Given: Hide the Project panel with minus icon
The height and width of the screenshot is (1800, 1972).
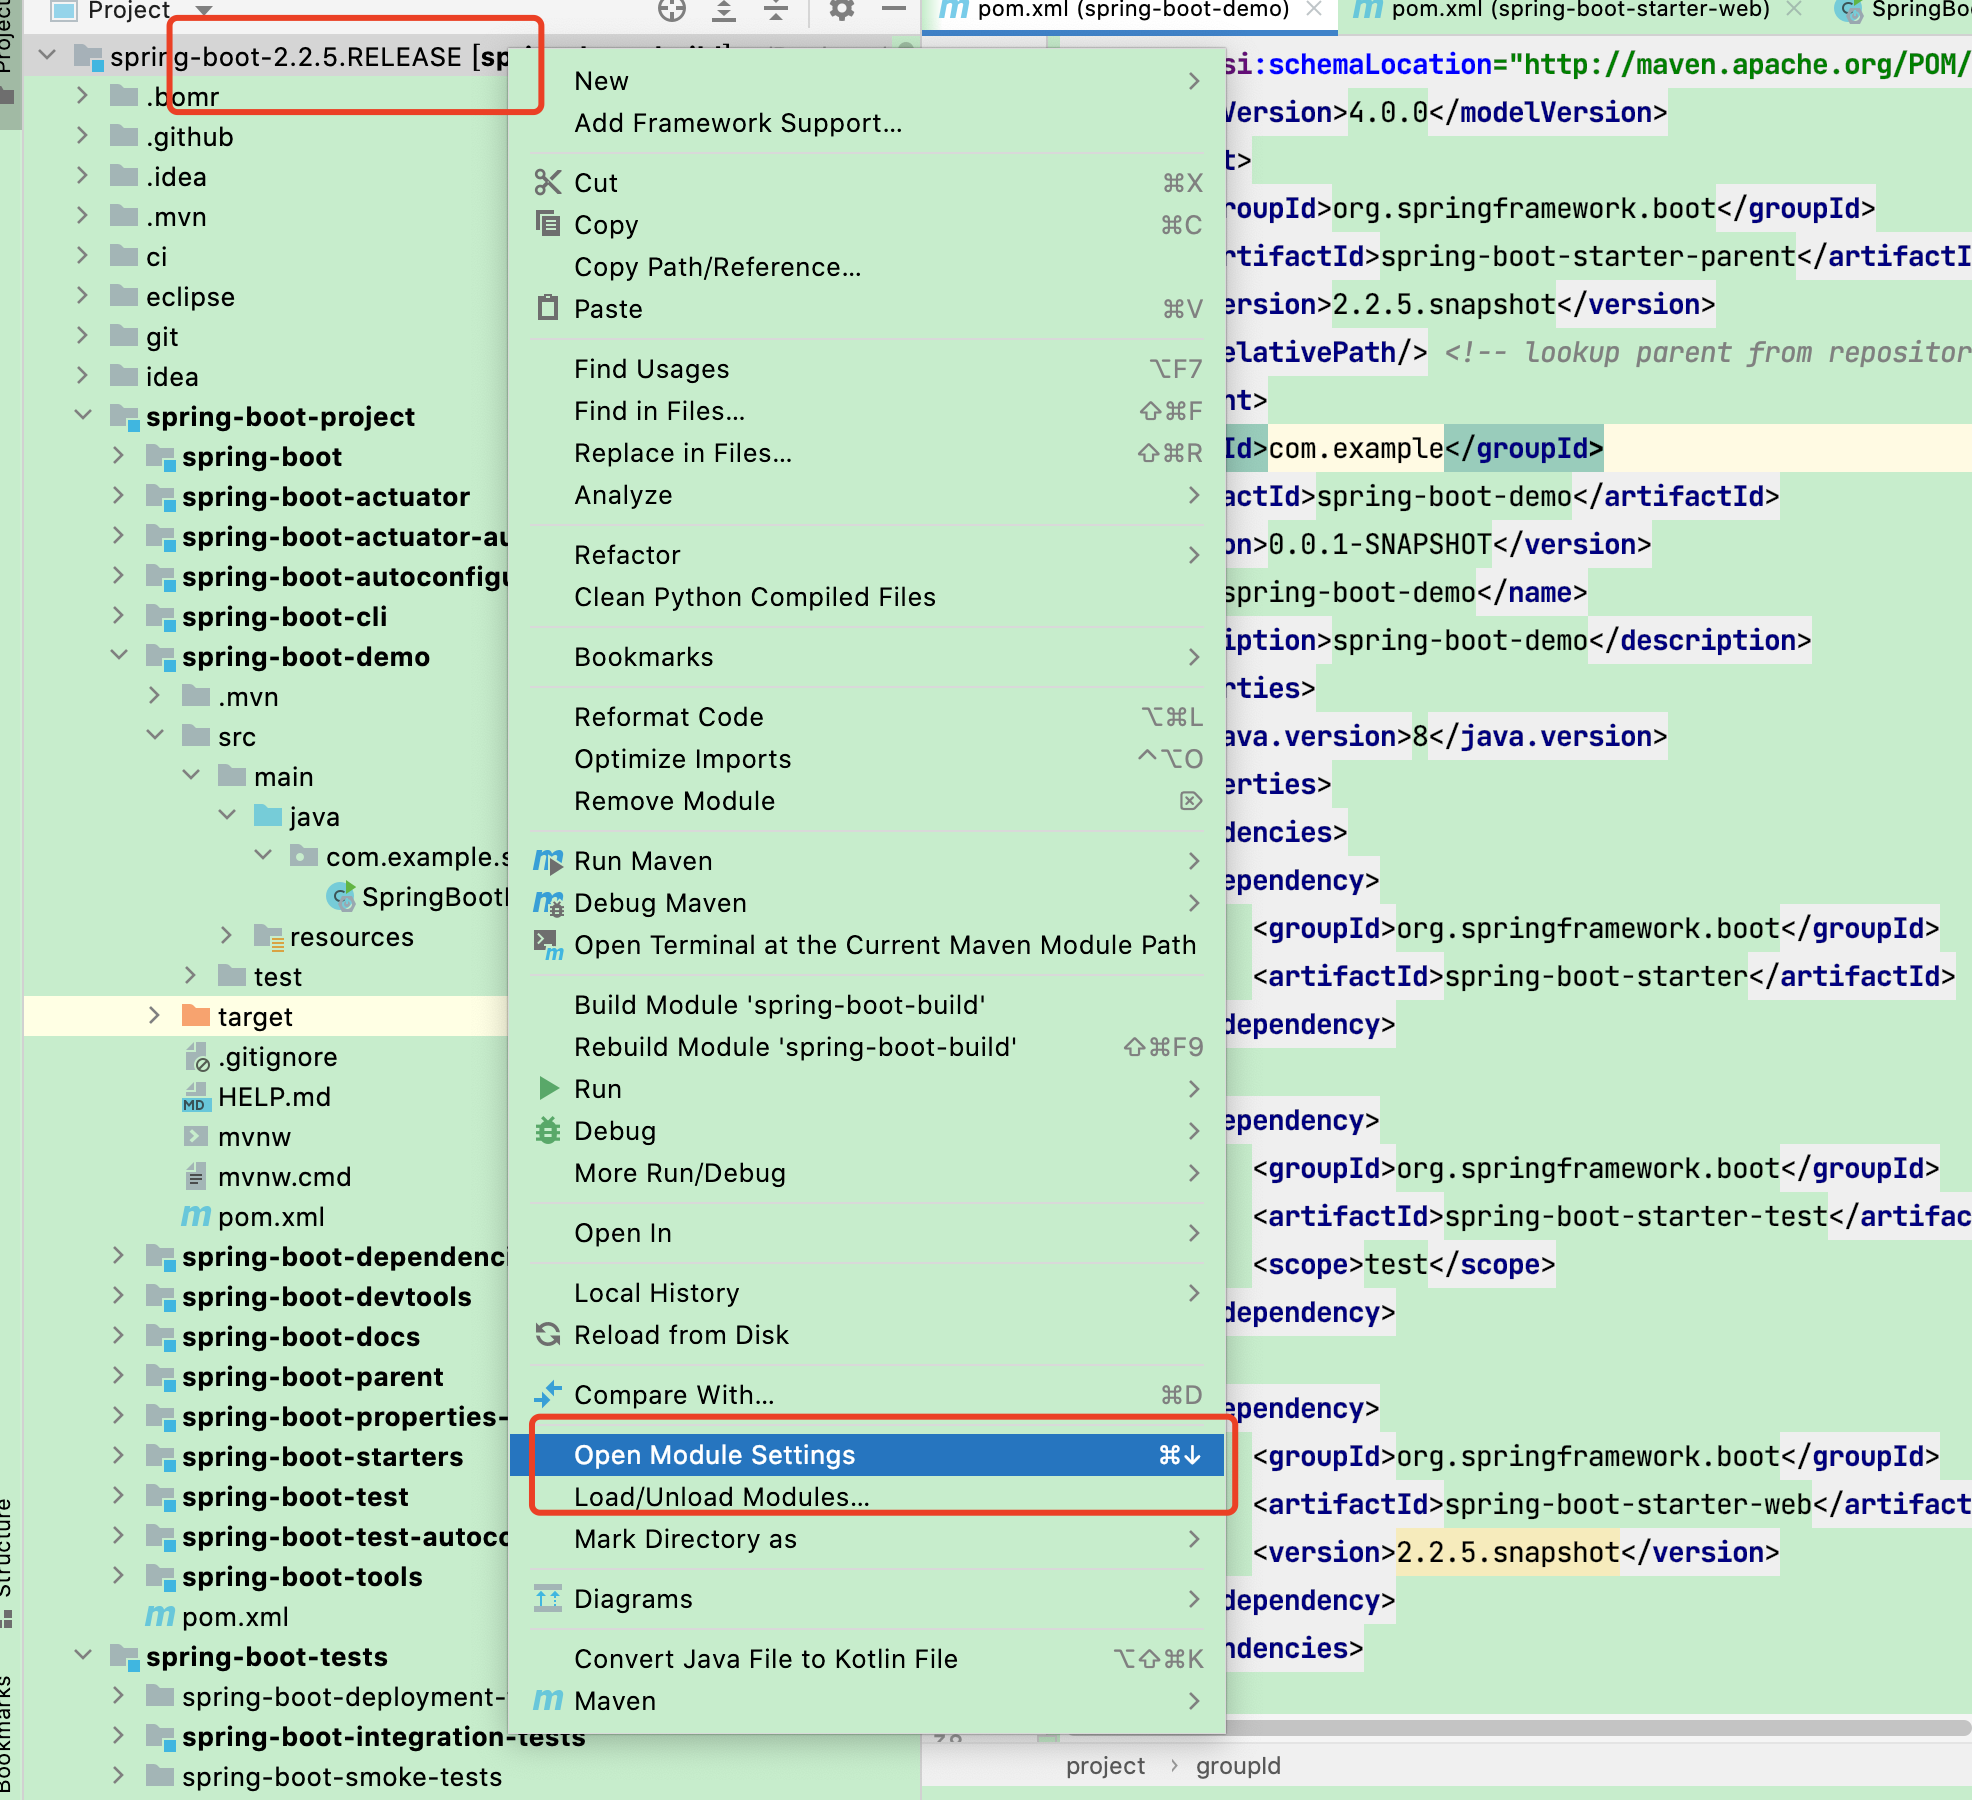Looking at the screenshot, I should pos(894,10).
